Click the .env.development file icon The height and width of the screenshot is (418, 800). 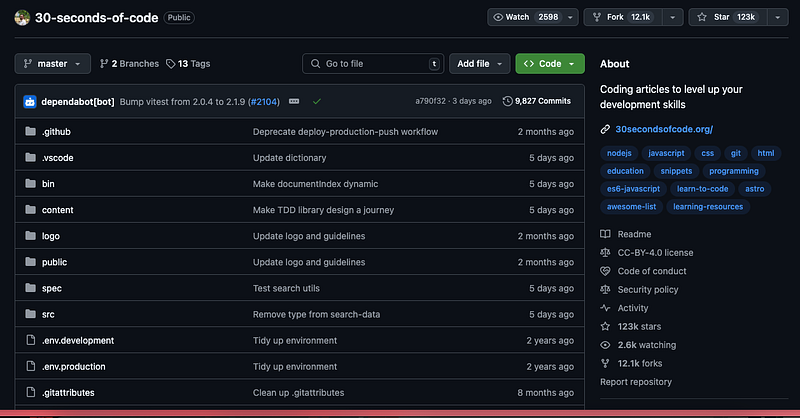tap(31, 340)
